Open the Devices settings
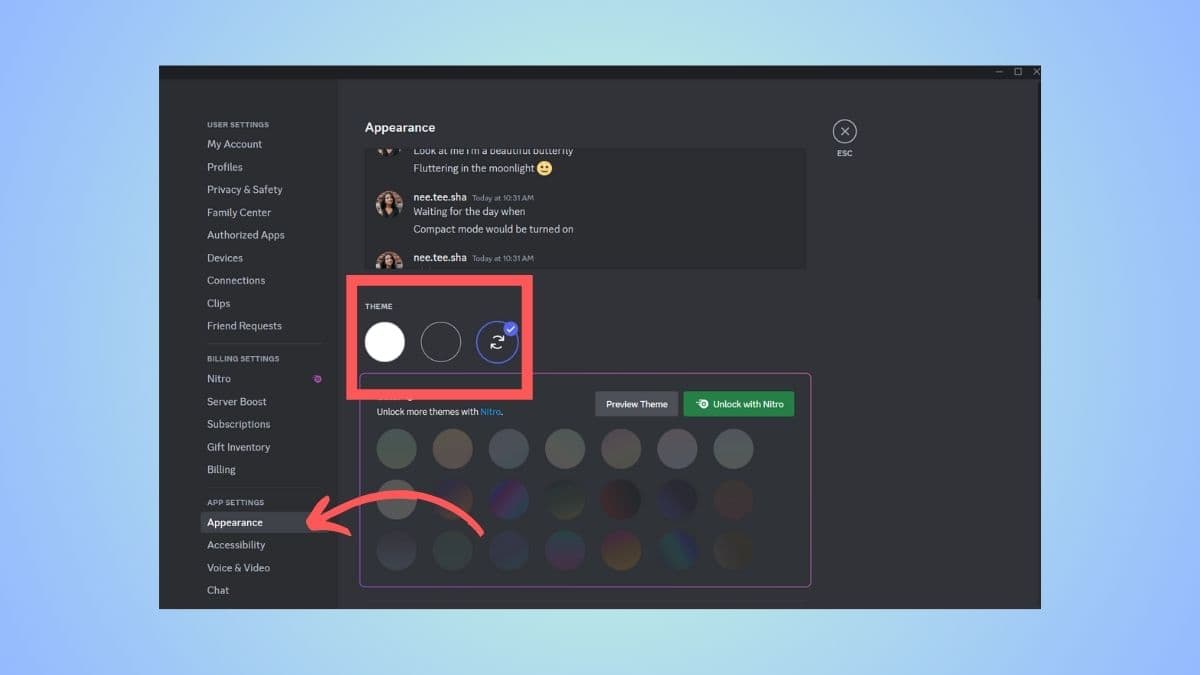The width and height of the screenshot is (1200, 675). click(x=225, y=258)
